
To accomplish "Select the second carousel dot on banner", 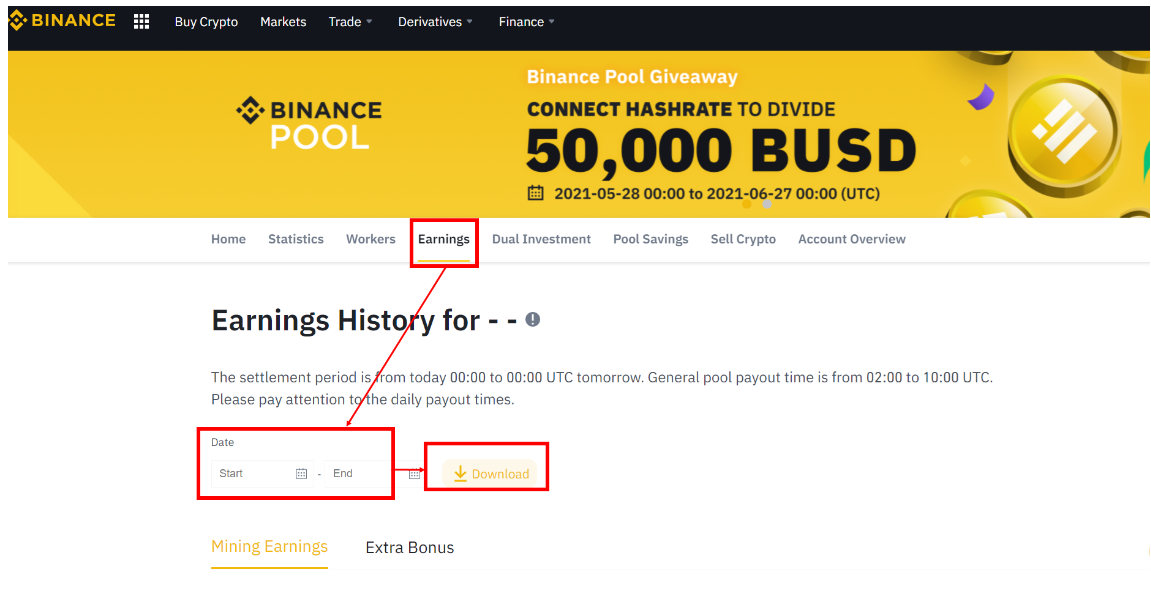I will click(766, 205).
